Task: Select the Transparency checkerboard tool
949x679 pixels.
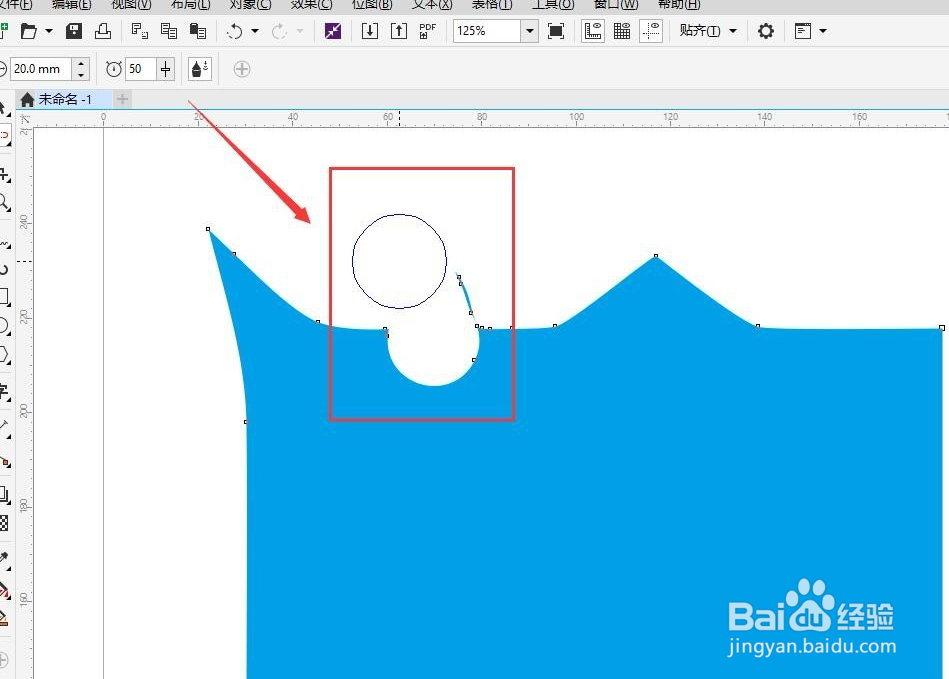Action: [4, 523]
